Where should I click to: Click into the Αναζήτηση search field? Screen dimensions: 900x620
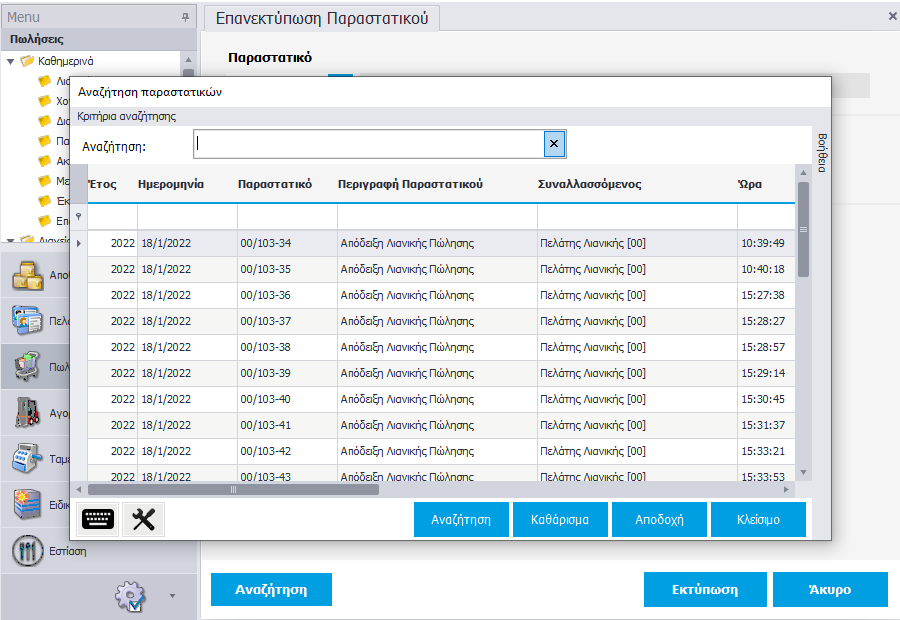368,145
